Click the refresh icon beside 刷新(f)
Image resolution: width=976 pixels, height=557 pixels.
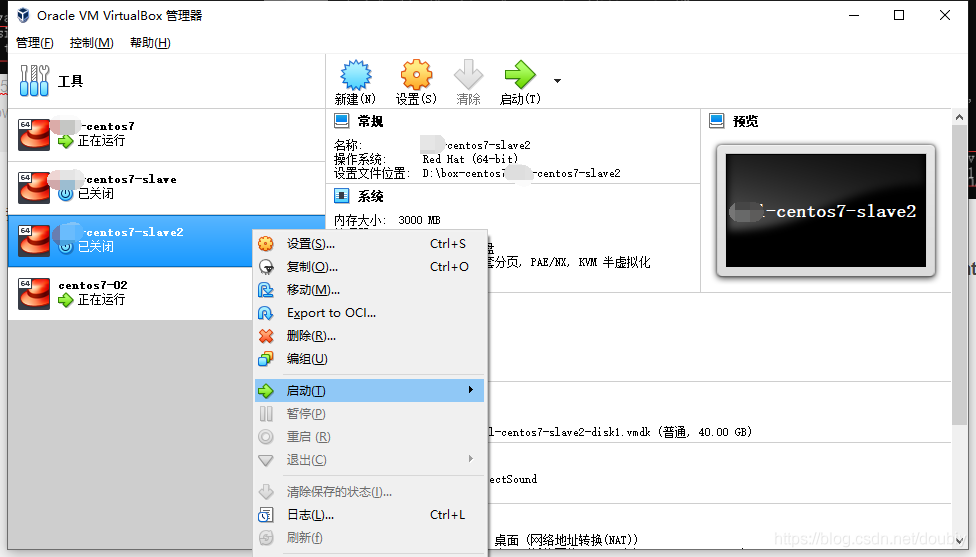pos(266,538)
